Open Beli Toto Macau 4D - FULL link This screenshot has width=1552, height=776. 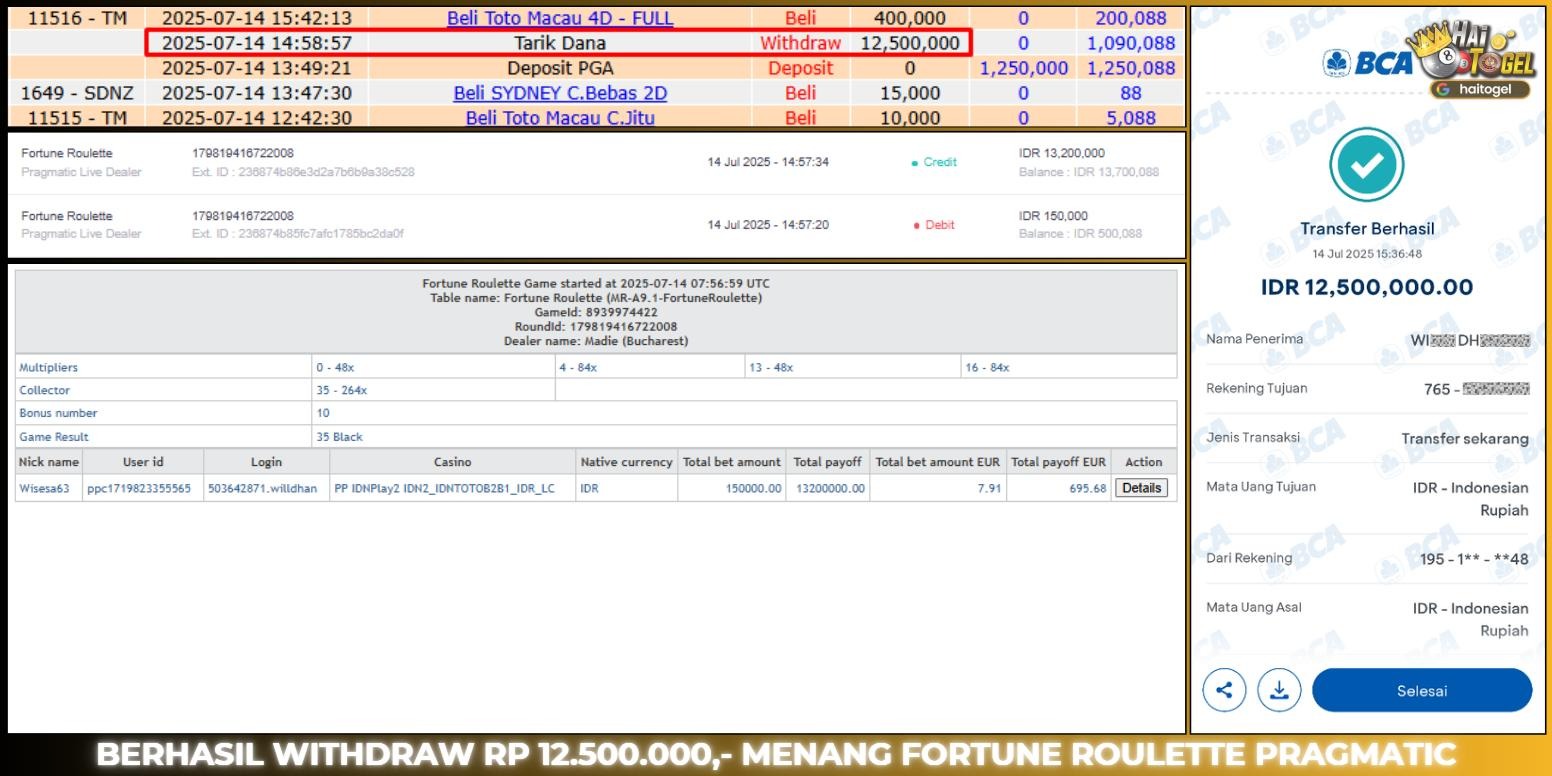tap(560, 18)
